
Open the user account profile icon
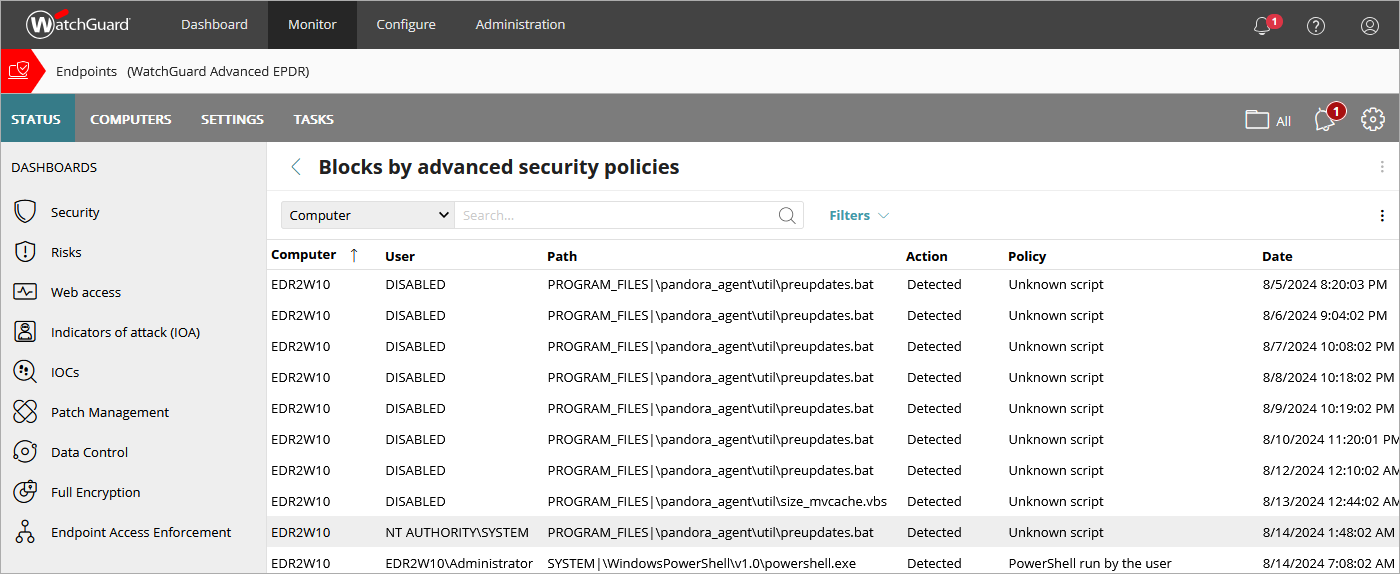[x=1370, y=26]
